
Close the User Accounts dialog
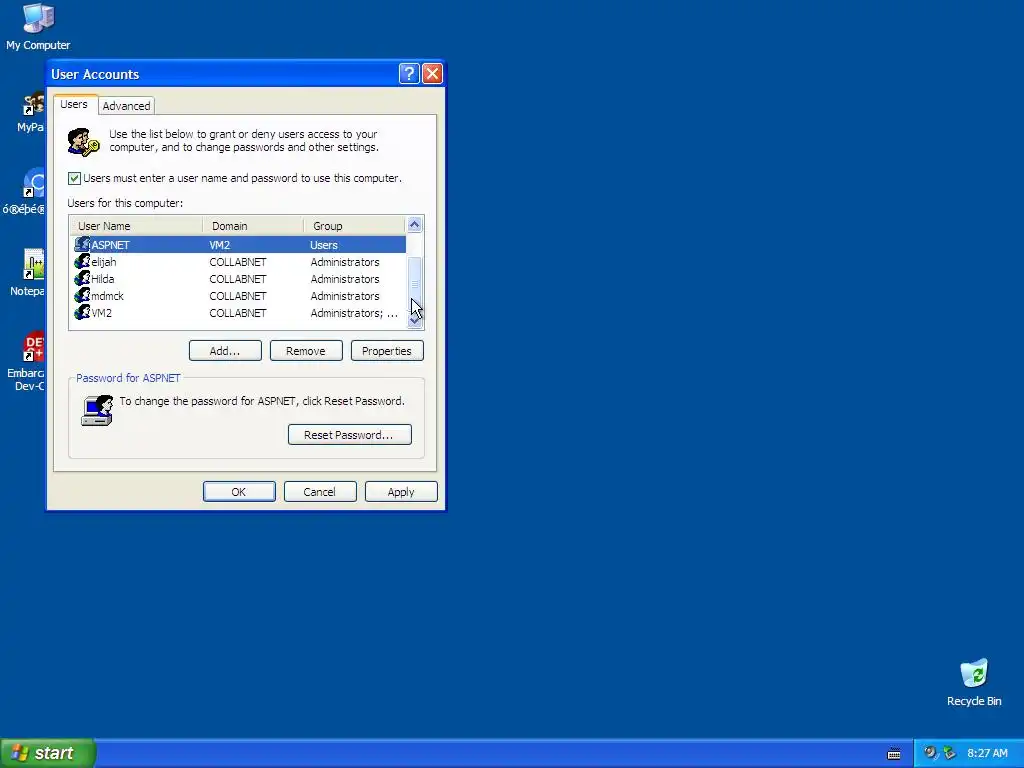pos(432,74)
